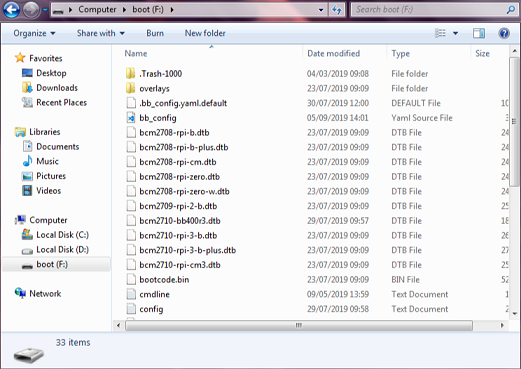The height and width of the screenshot is (369, 521).
Task: Click the search magnifier icon
Action: coord(511,9)
